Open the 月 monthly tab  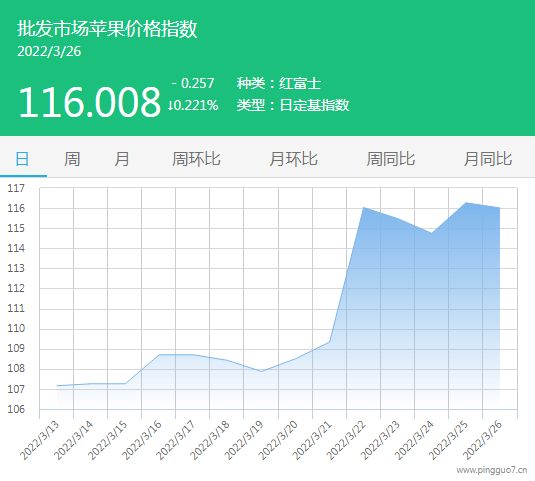[121, 159]
